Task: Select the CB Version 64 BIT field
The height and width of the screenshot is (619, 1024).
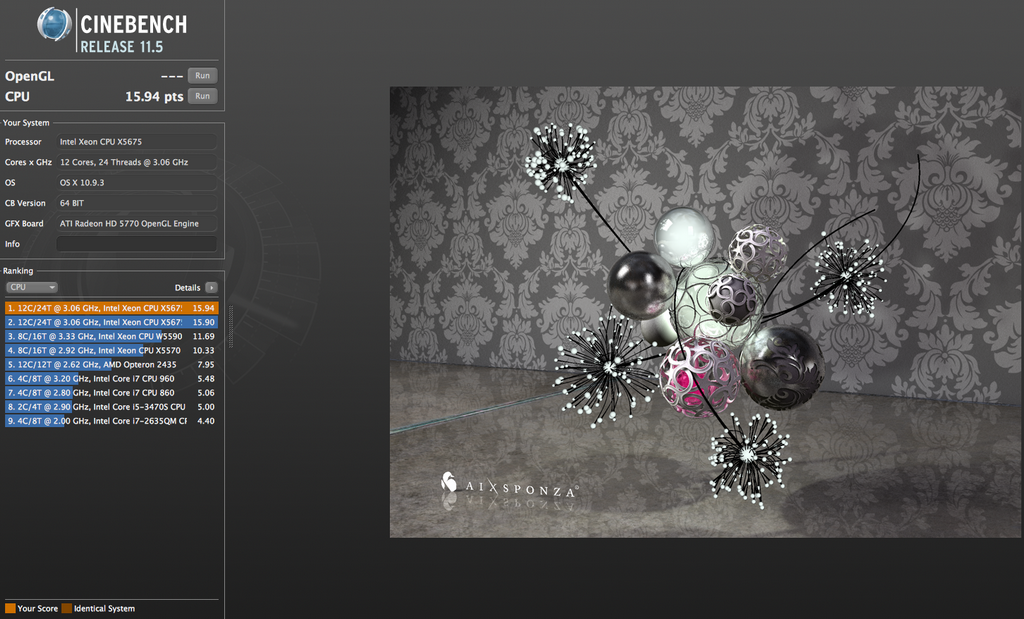Action: click(136, 203)
